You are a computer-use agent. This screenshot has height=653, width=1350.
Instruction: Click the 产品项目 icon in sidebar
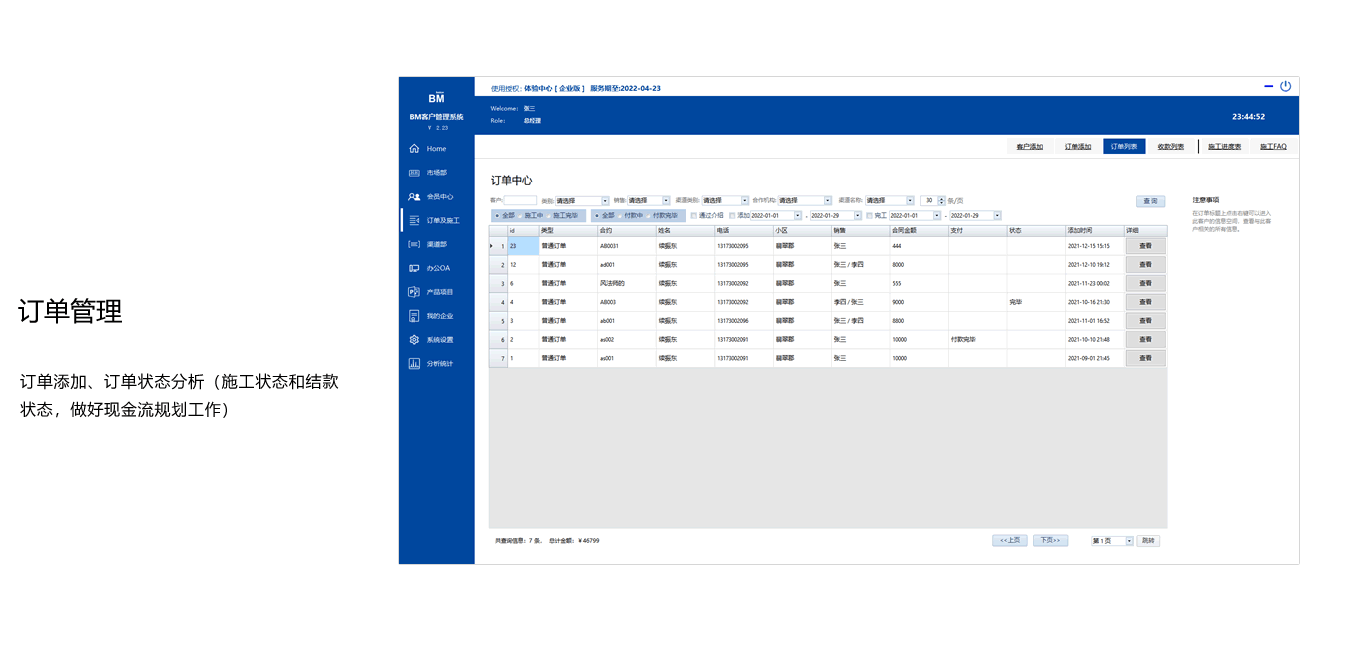click(414, 292)
